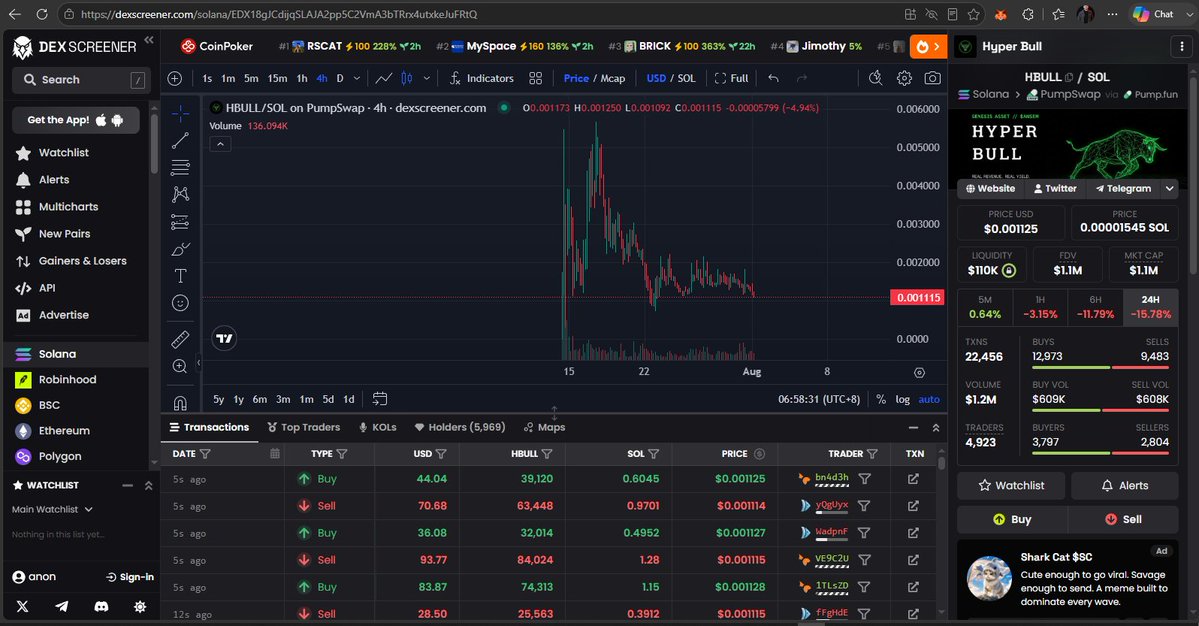Open the Top Traders tab
The image size is (1199, 626).
click(304, 427)
